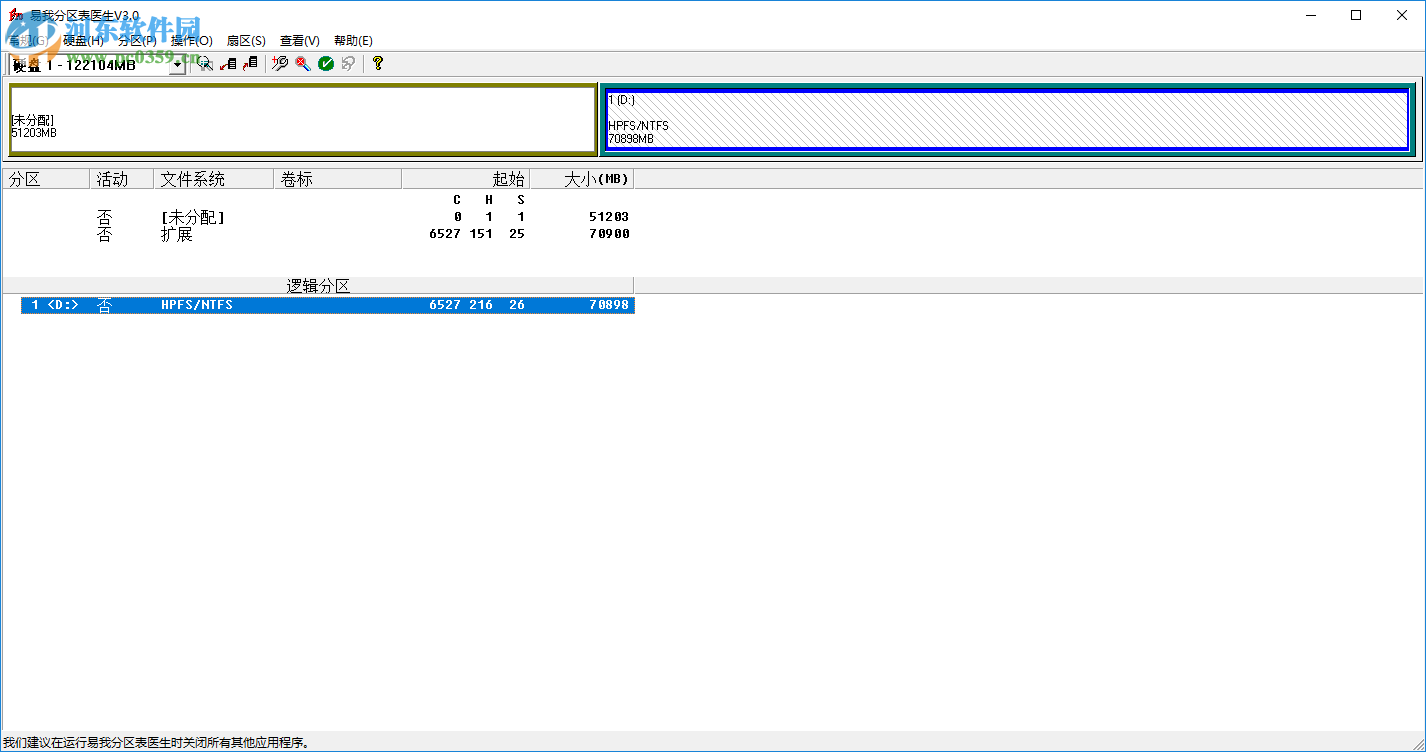1426x752 pixels.
Task: Click the 文件系统 column header
Action: coord(213,179)
